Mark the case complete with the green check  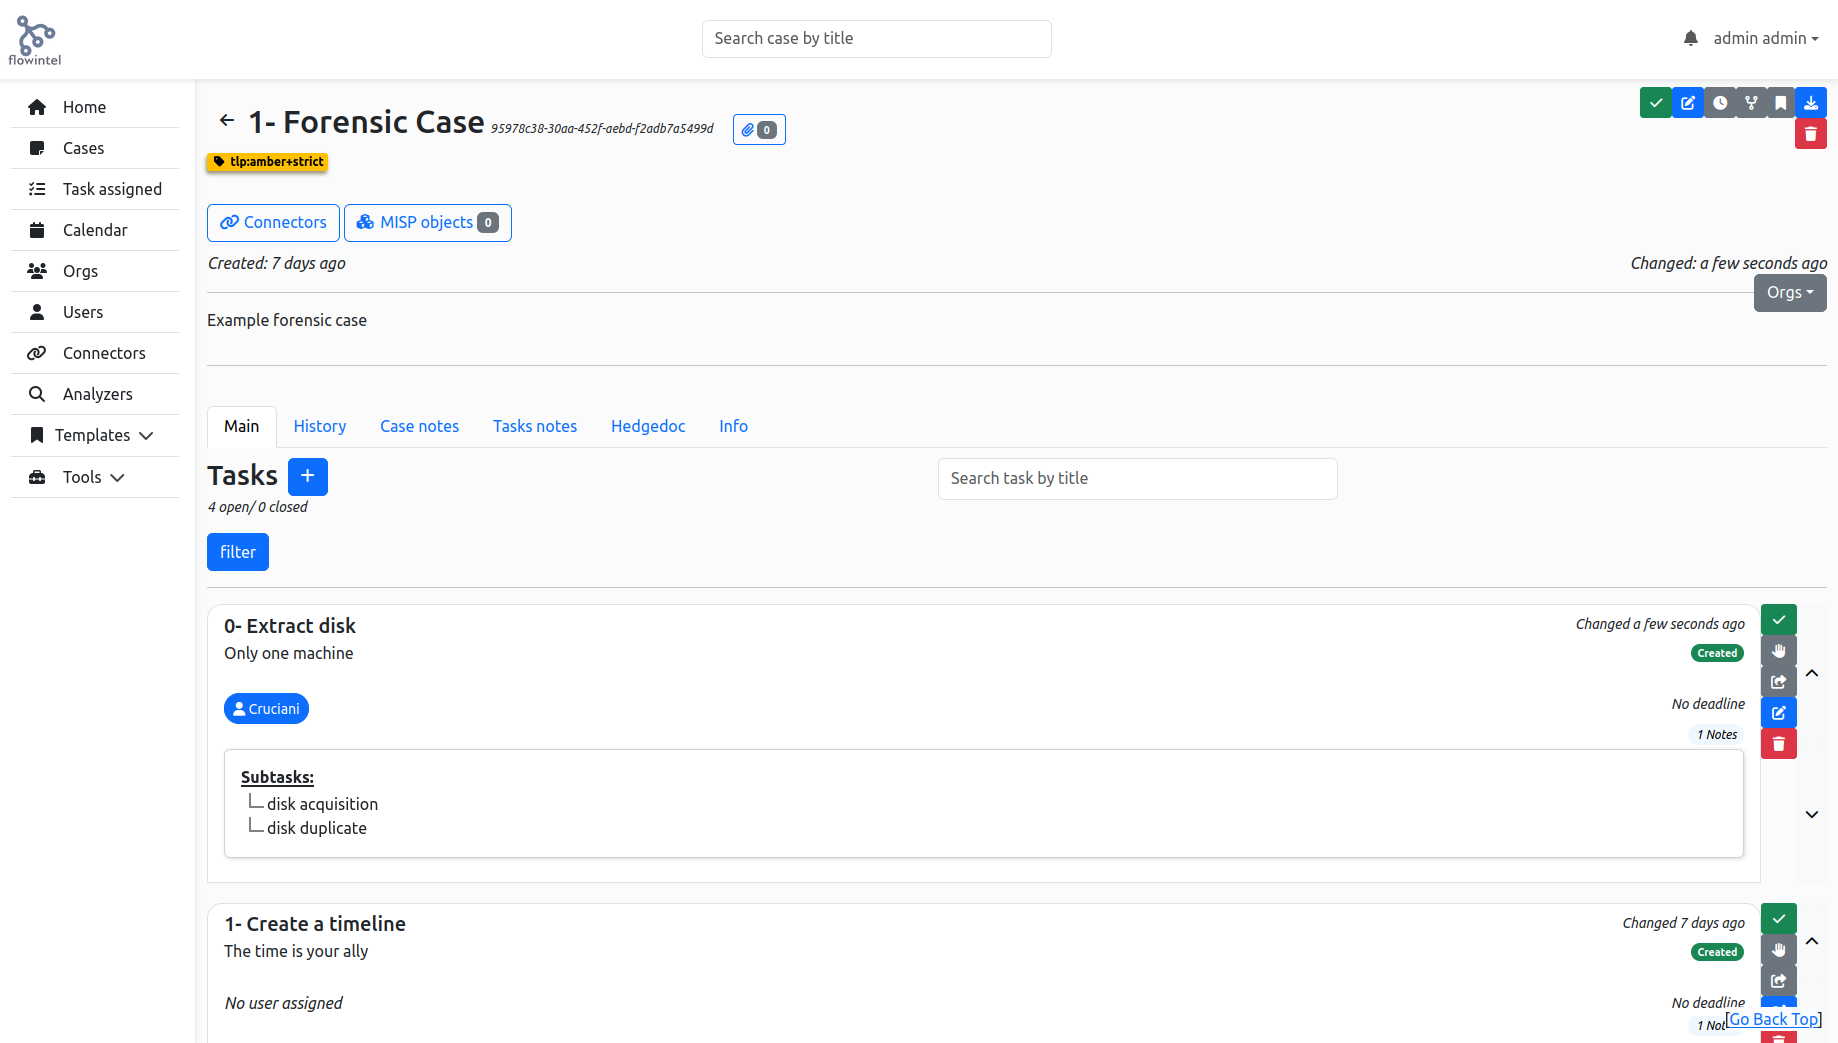point(1656,103)
